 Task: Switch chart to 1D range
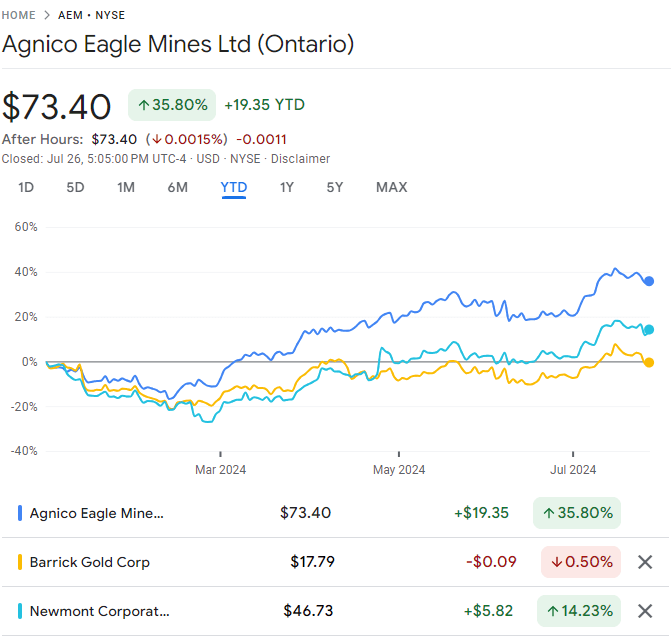(26, 187)
